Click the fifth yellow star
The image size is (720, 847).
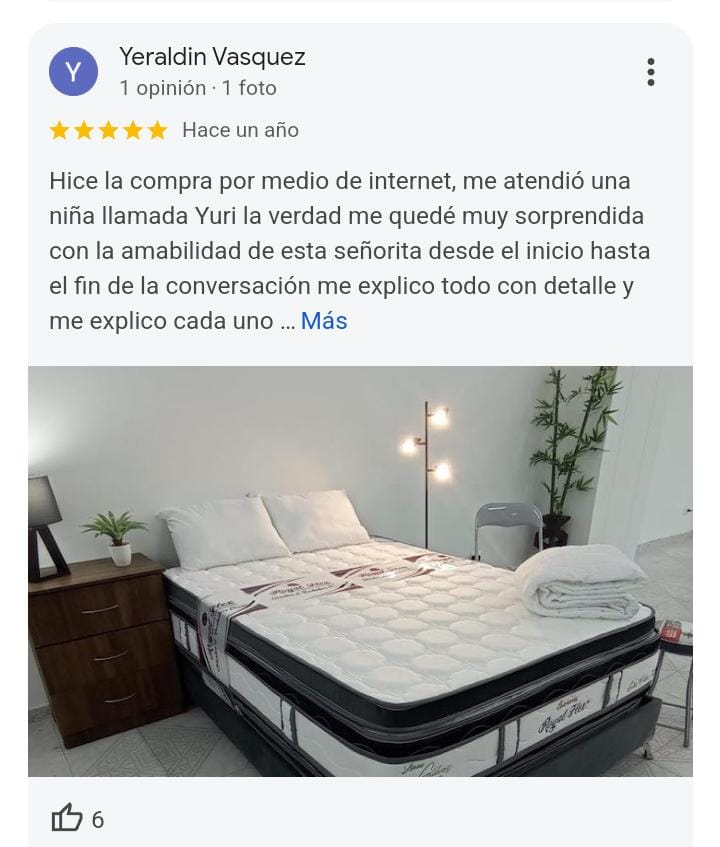point(157,130)
